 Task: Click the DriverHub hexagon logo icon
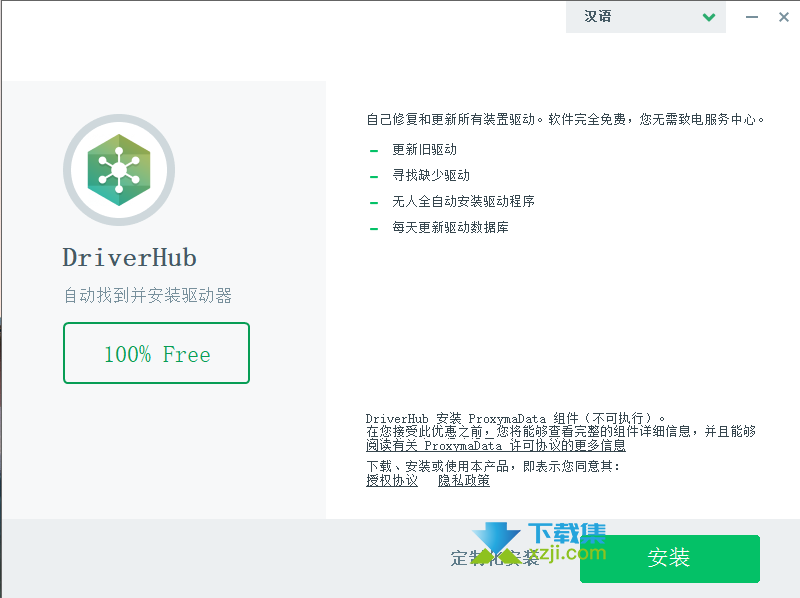(119, 170)
